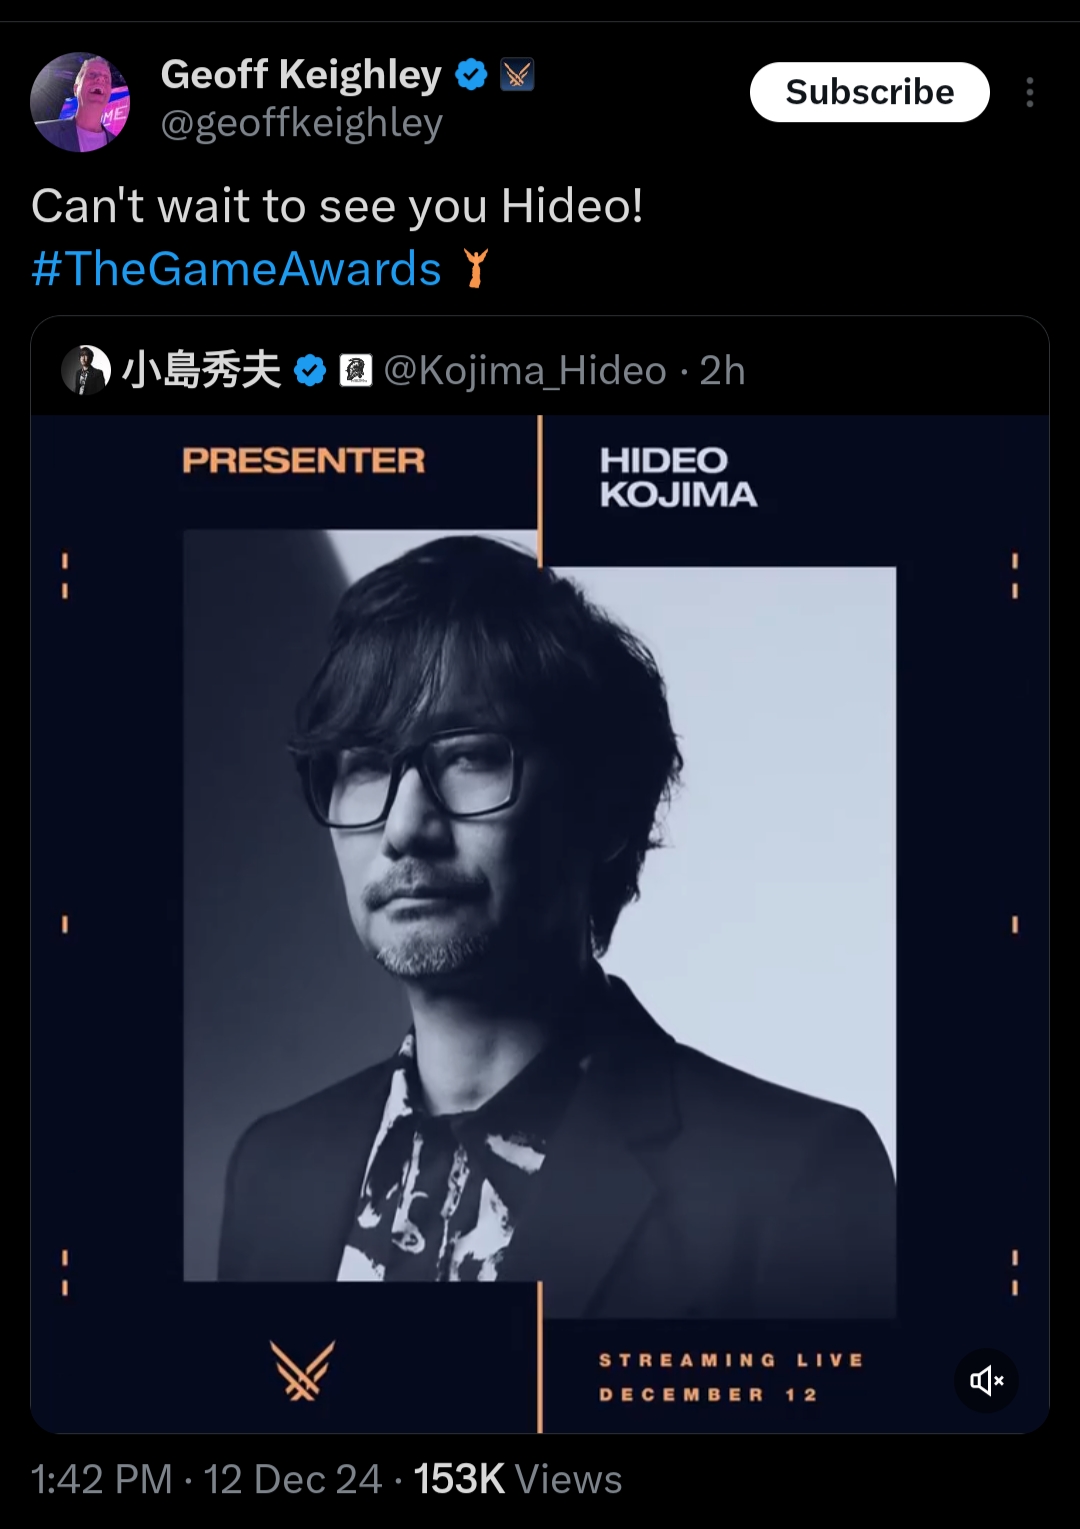Open the #TheGameAwards hashtag link
The width and height of the screenshot is (1080, 1529).
pos(236,269)
